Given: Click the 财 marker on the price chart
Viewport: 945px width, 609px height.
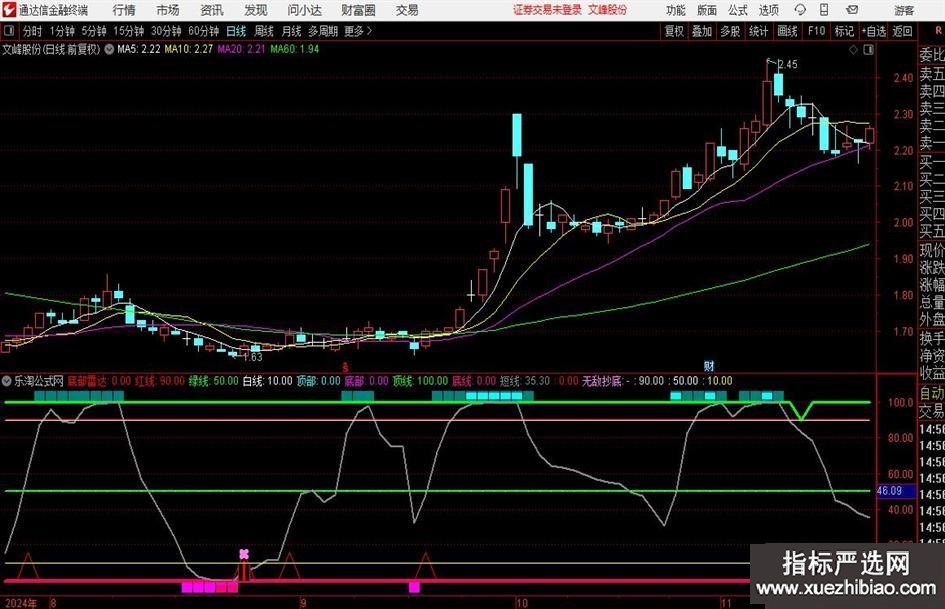Looking at the screenshot, I should pos(709,366).
